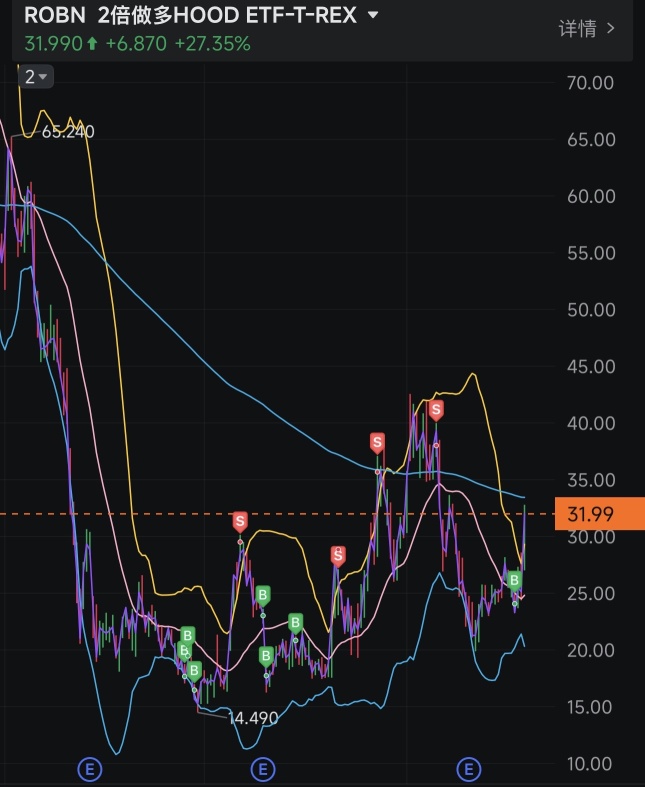Screen dimensions: 645x787
Task: Open the ROBN ticker title dropdown arrow
Action: point(372,15)
